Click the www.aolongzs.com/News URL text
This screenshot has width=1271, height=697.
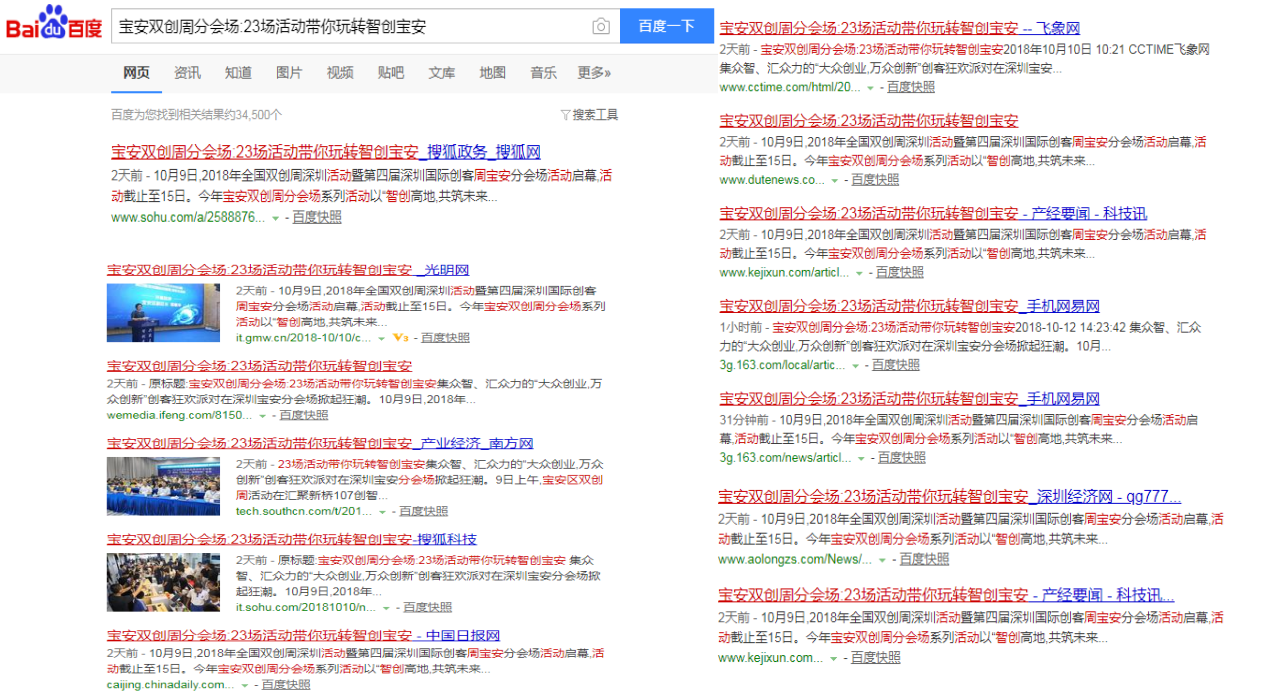pos(796,559)
